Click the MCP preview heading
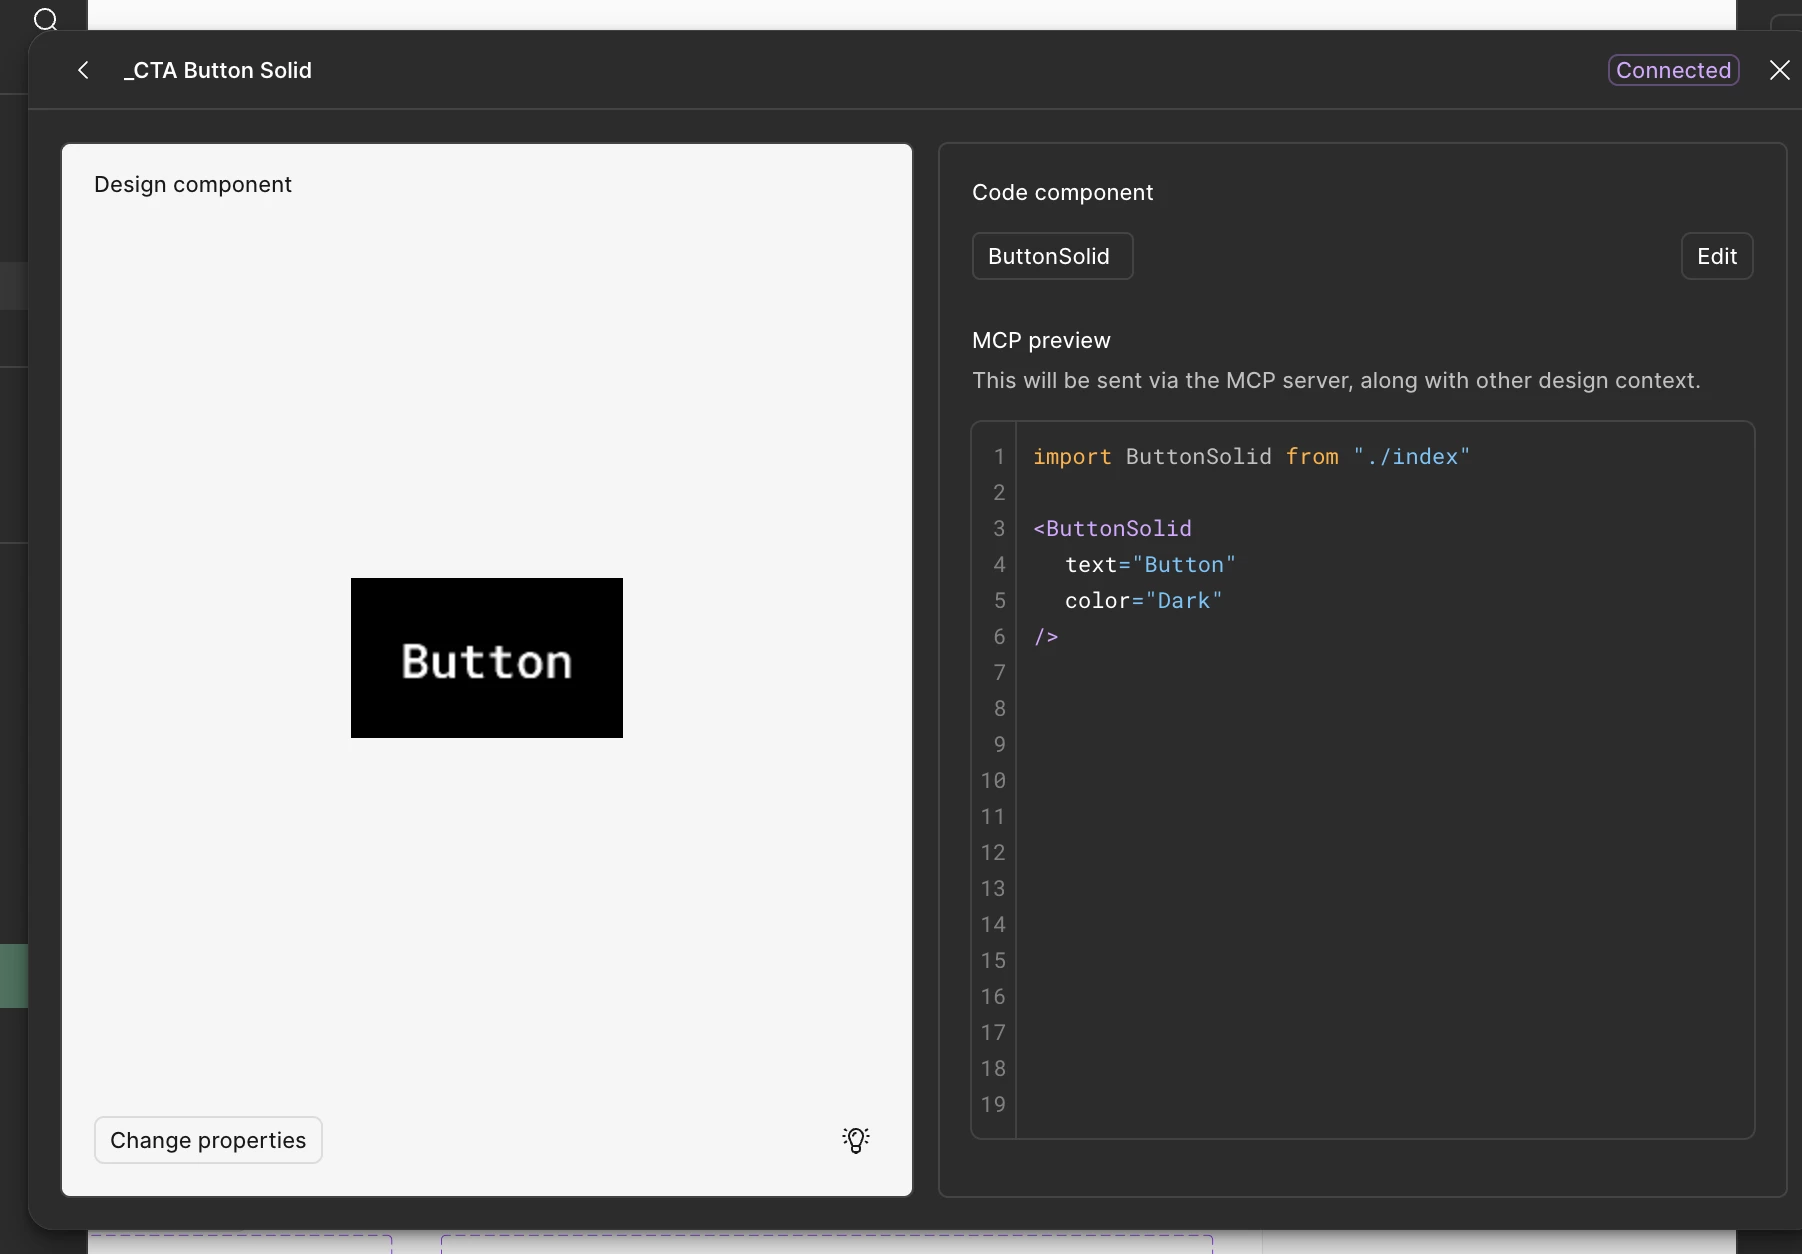This screenshot has width=1802, height=1254. (1041, 340)
